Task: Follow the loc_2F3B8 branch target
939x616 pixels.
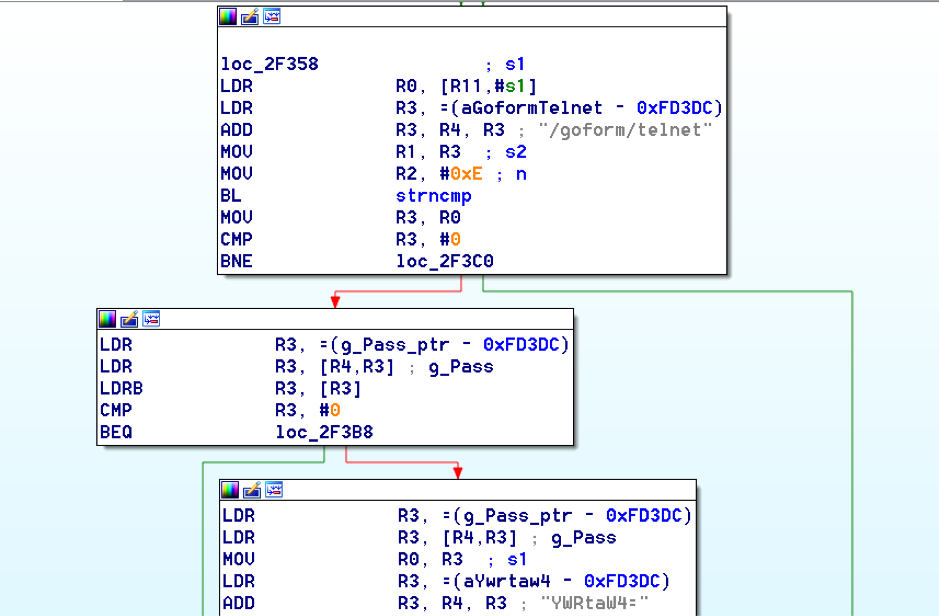Action: click(x=324, y=432)
